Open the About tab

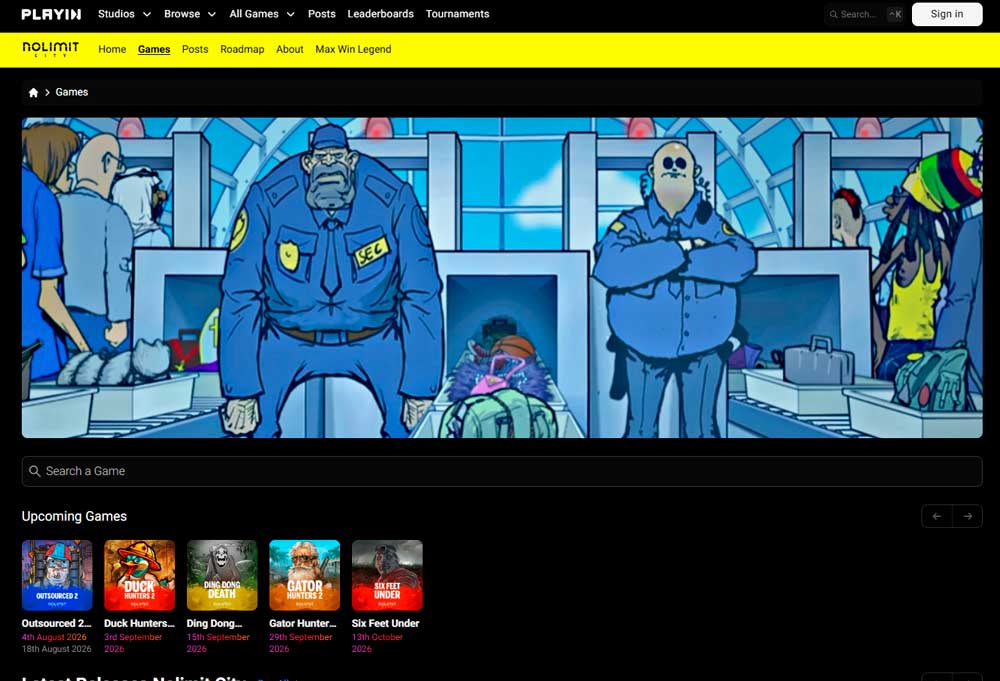(290, 49)
